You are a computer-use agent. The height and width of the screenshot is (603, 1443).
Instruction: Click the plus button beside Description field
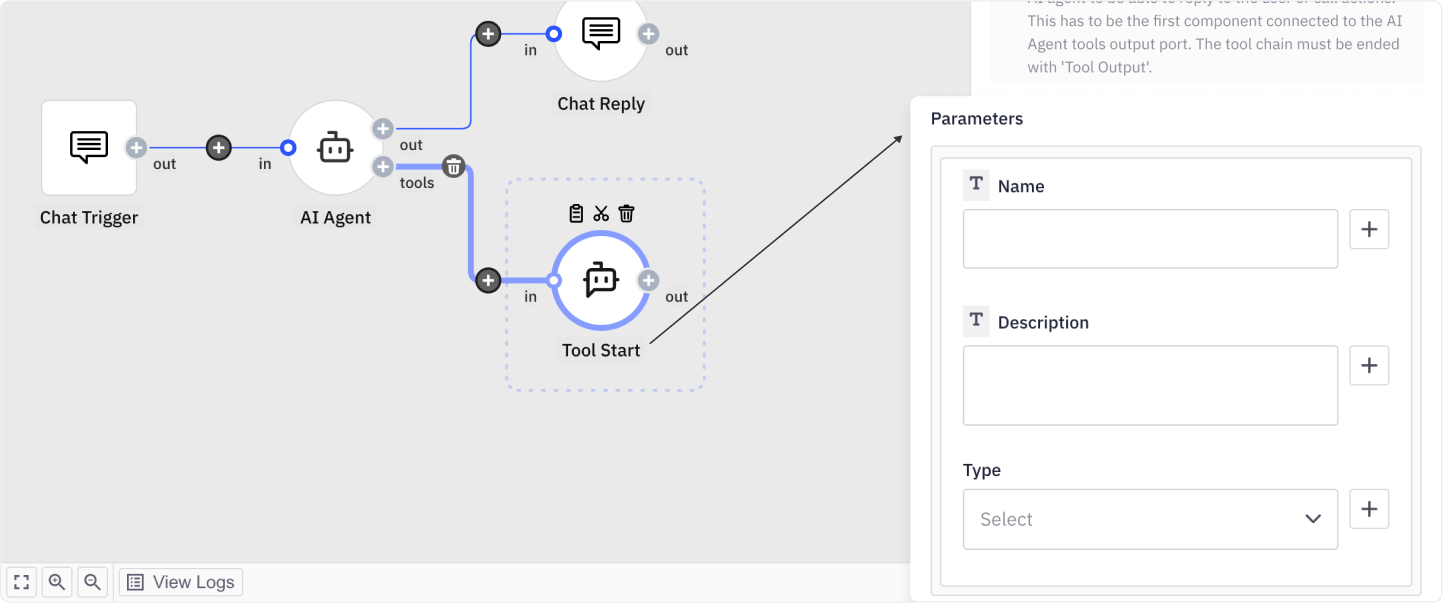click(x=1369, y=366)
